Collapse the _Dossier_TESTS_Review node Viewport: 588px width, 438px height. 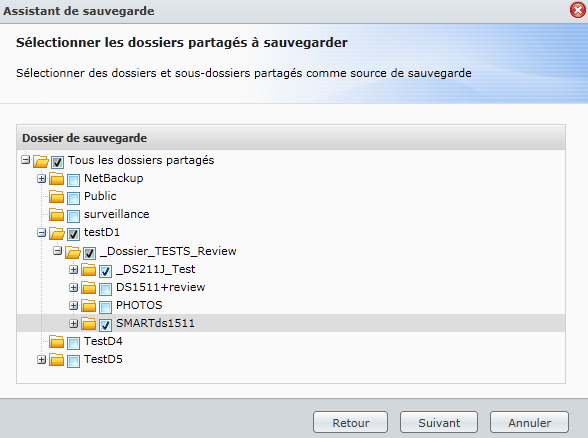[x=57, y=250]
